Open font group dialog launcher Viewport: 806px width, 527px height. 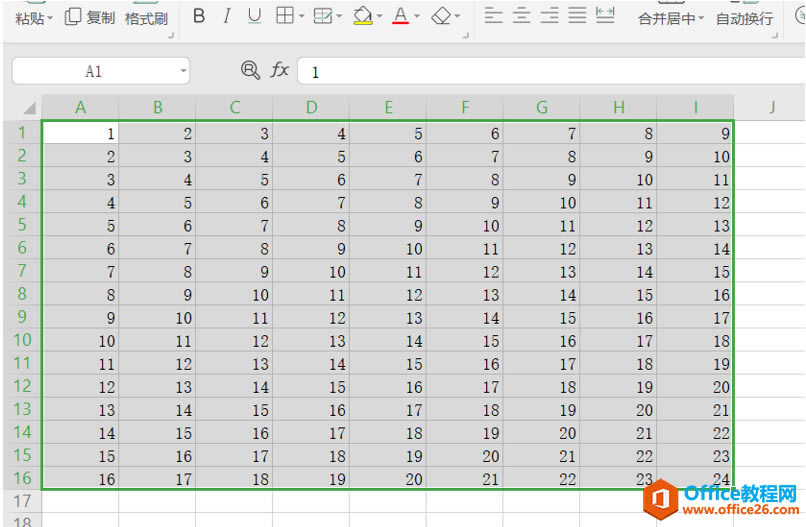click(466, 35)
